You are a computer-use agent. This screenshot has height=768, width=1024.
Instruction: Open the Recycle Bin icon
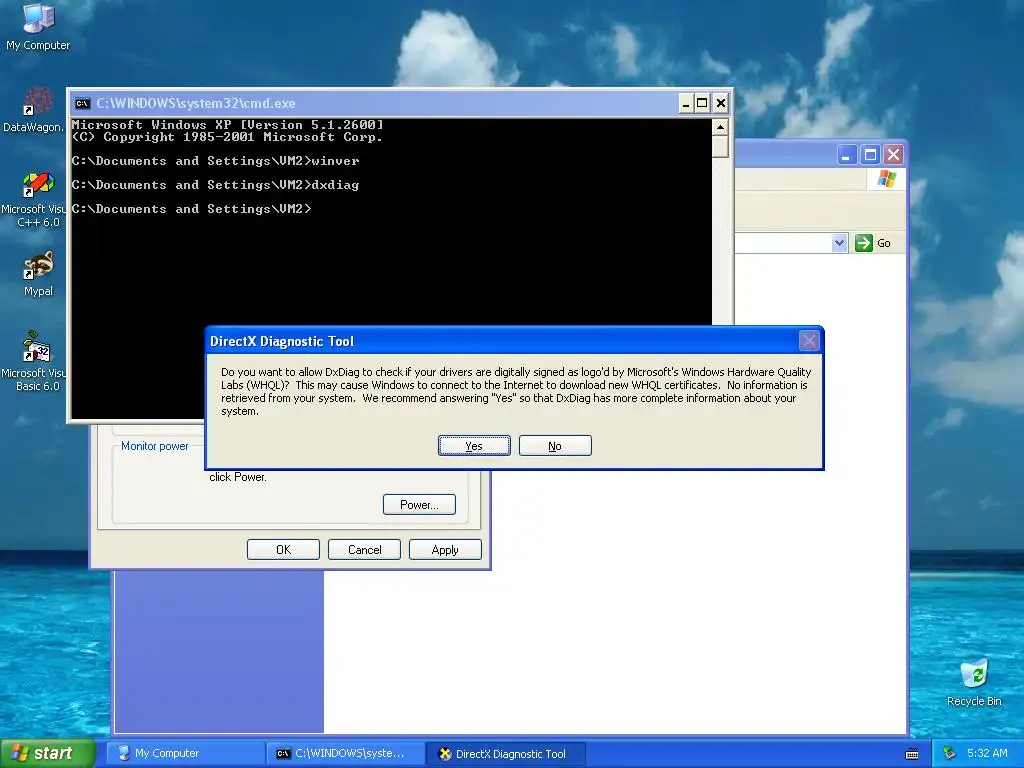pyautogui.click(x=974, y=682)
